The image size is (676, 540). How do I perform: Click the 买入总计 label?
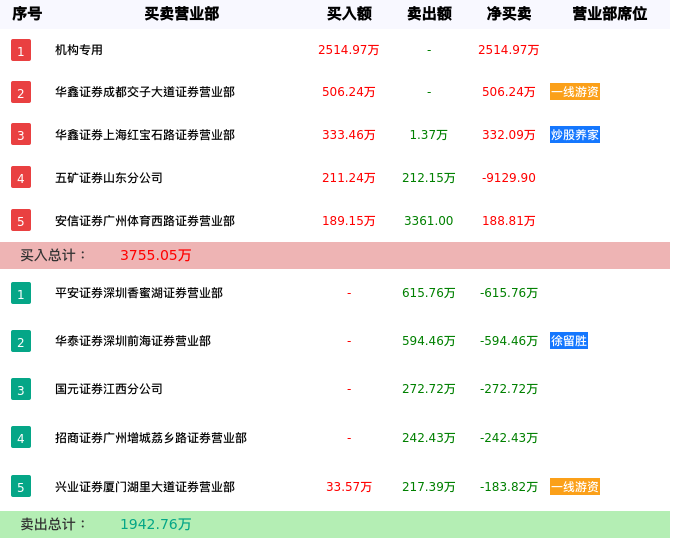(53, 255)
